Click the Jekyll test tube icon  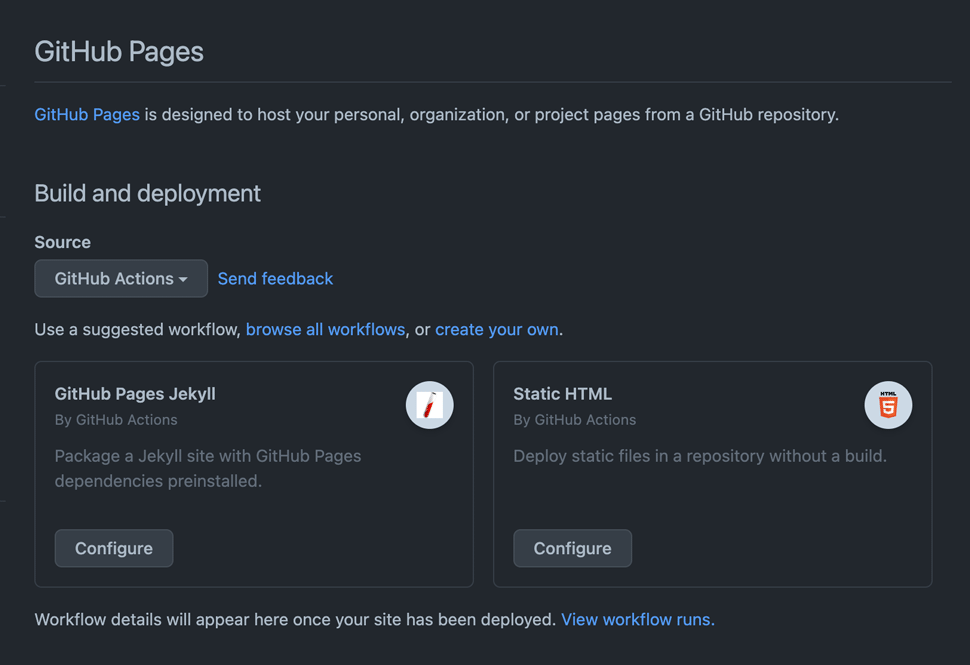(x=429, y=405)
